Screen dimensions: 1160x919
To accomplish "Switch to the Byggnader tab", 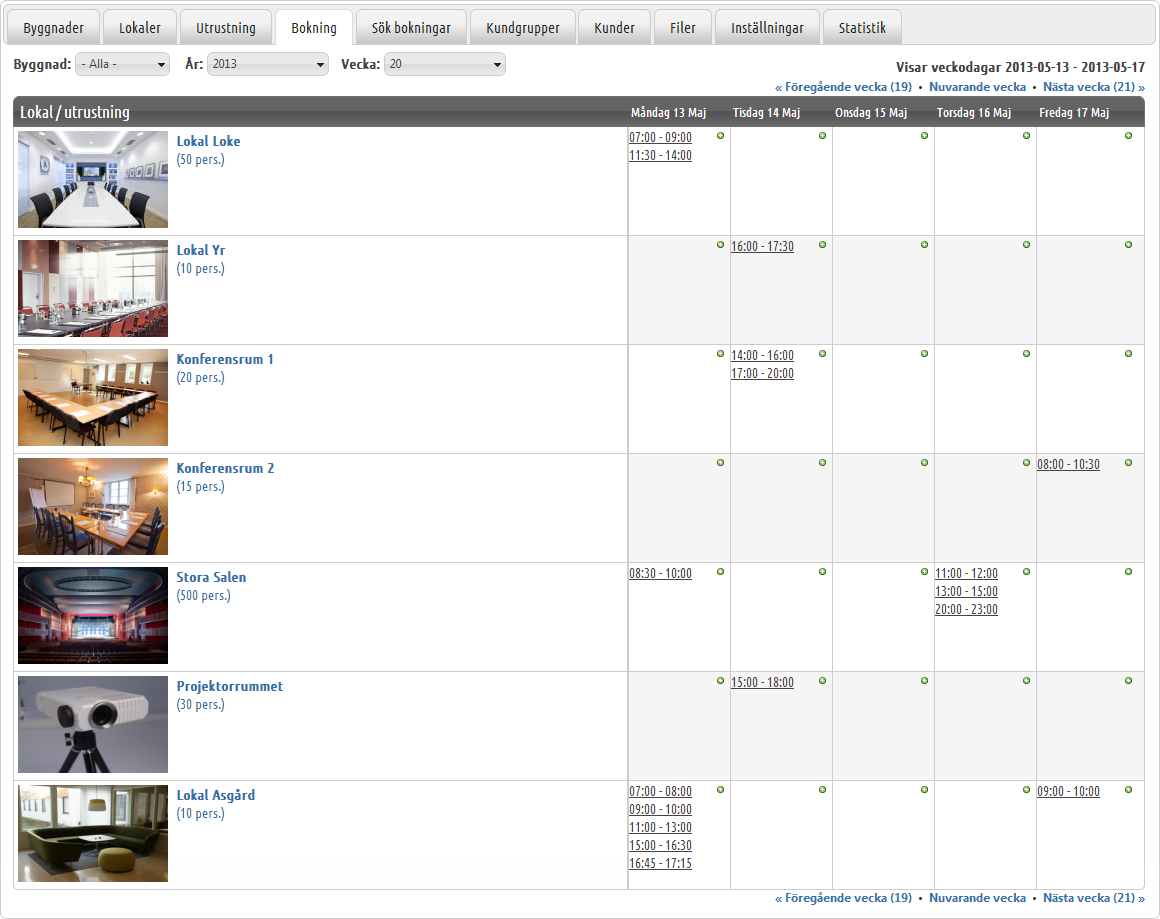I will click(53, 27).
